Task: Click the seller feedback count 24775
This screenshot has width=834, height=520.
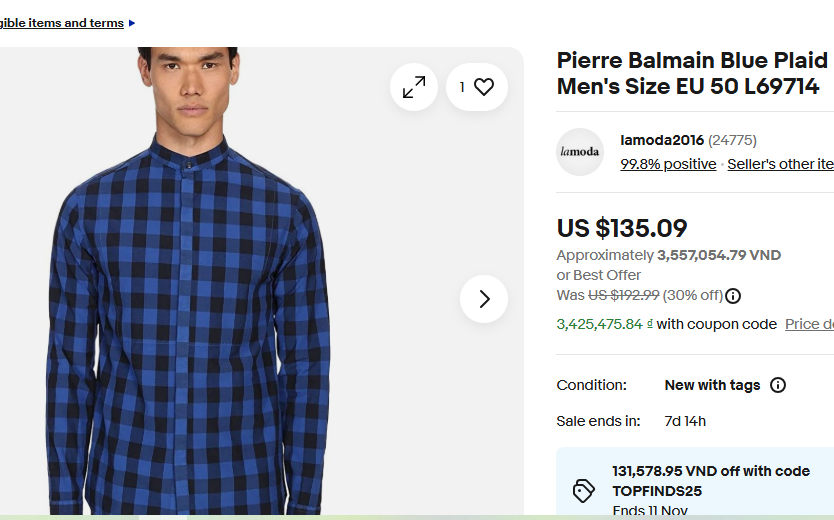Action: (732, 140)
